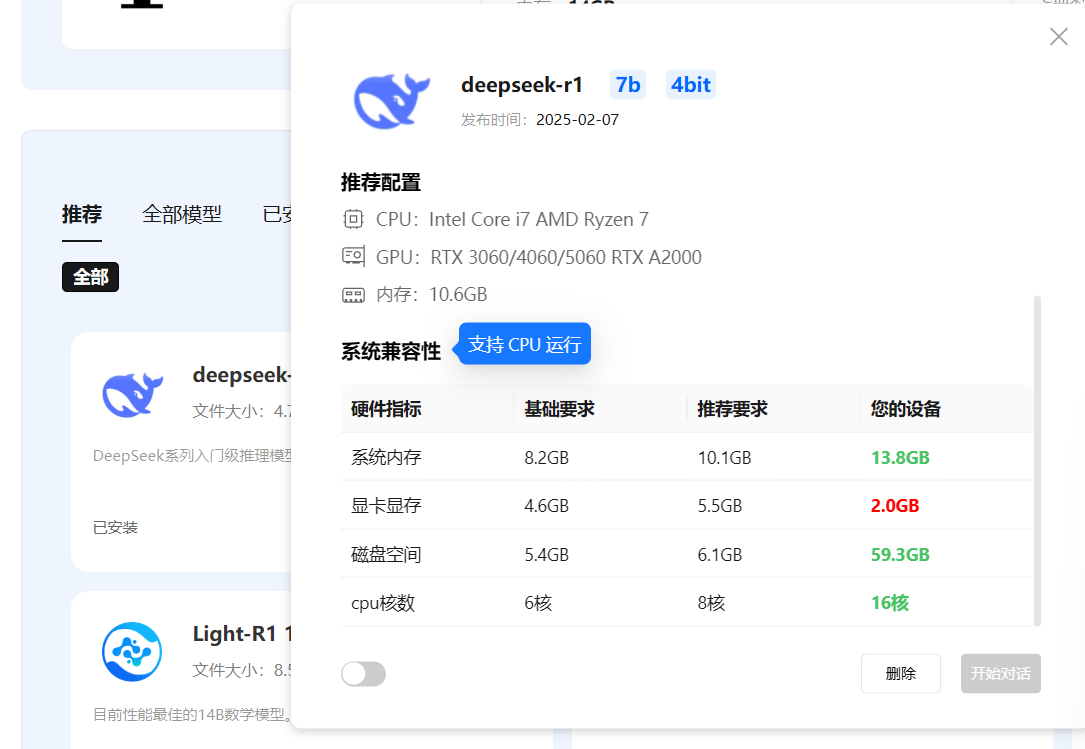Select the 全部 filter chip
The image size is (1085, 749).
[91, 277]
